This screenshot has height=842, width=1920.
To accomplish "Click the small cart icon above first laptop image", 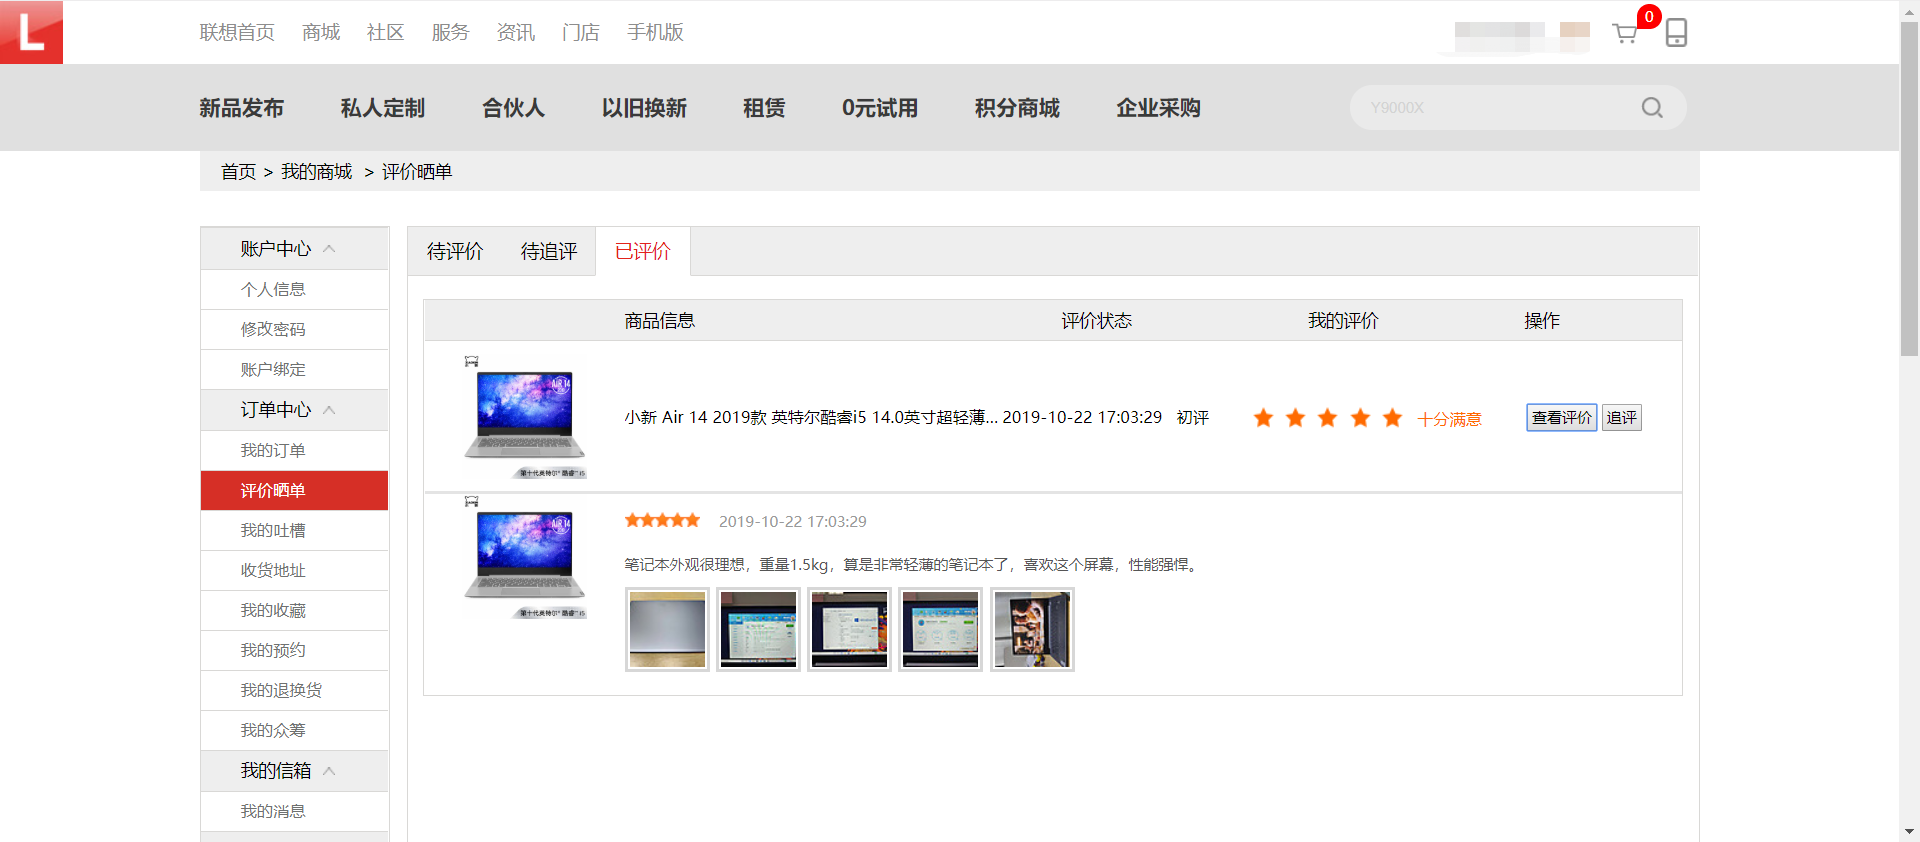I will point(471,361).
